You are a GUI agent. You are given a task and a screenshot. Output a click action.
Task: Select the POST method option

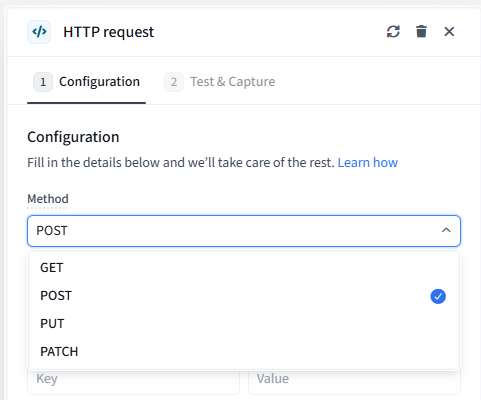click(244, 296)
